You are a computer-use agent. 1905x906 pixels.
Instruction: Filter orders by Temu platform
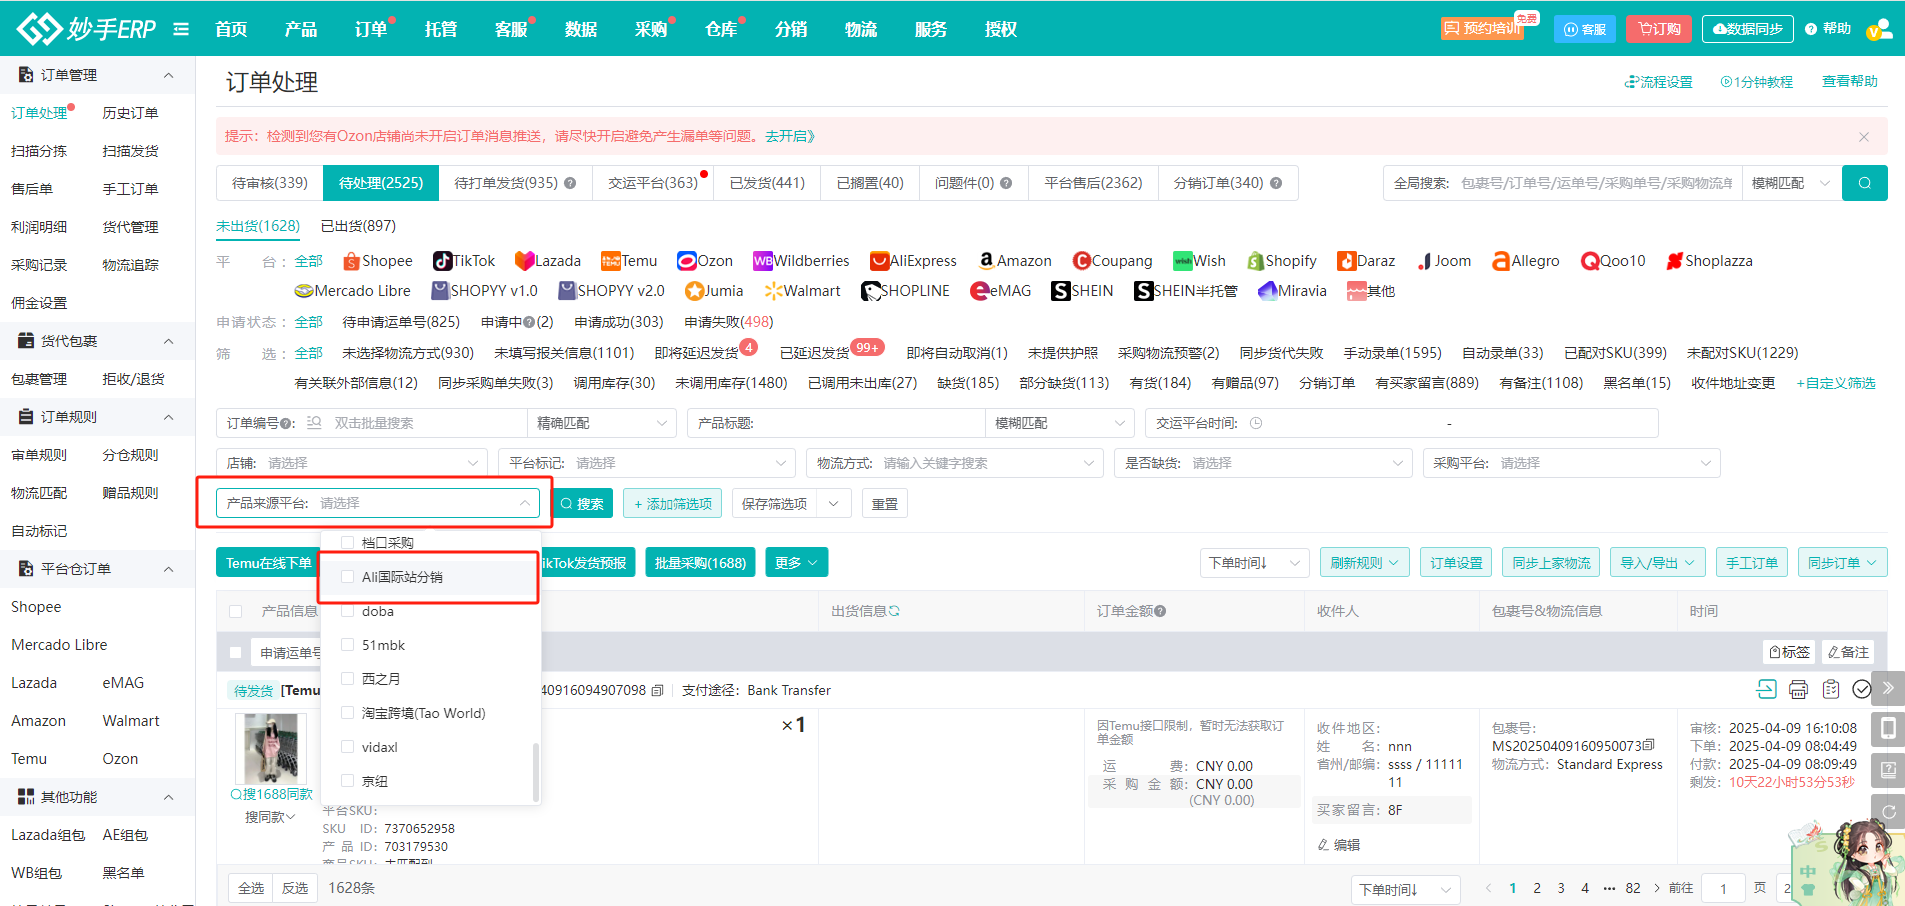tap(629, 261)
